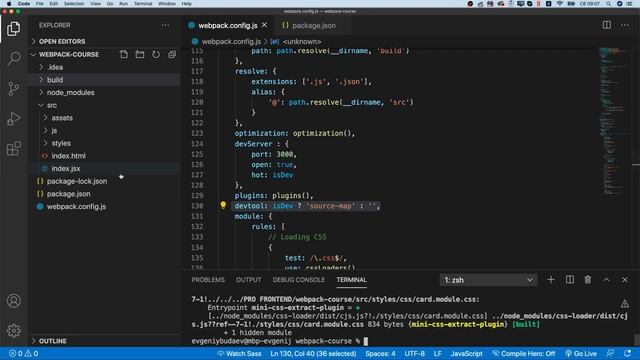The width and height of the screenshot is (640, 360).
Task: Collapse the src folder
Action: [x=52, y=105]
